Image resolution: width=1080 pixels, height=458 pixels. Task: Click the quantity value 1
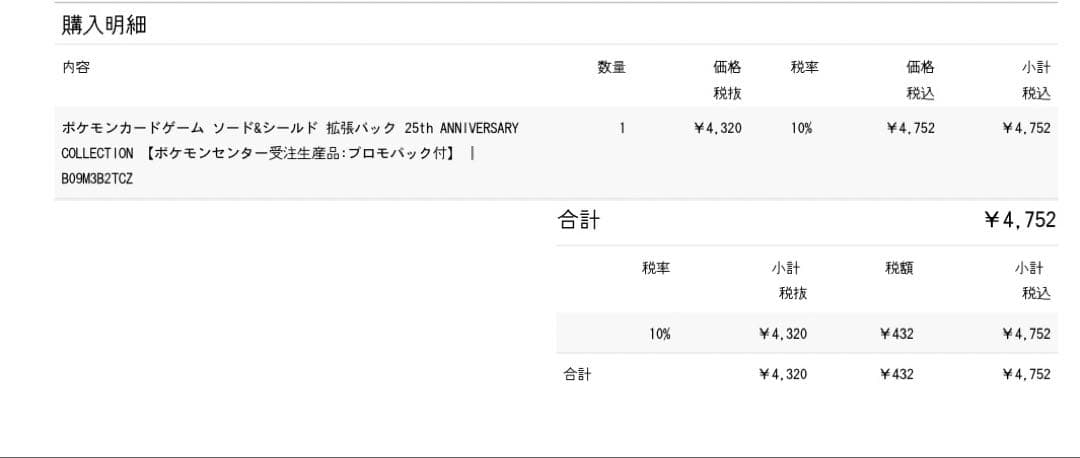(622, 128)
